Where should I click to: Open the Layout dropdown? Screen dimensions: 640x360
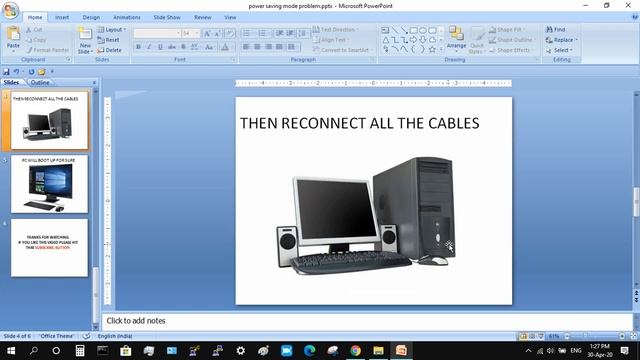(112, 30)
